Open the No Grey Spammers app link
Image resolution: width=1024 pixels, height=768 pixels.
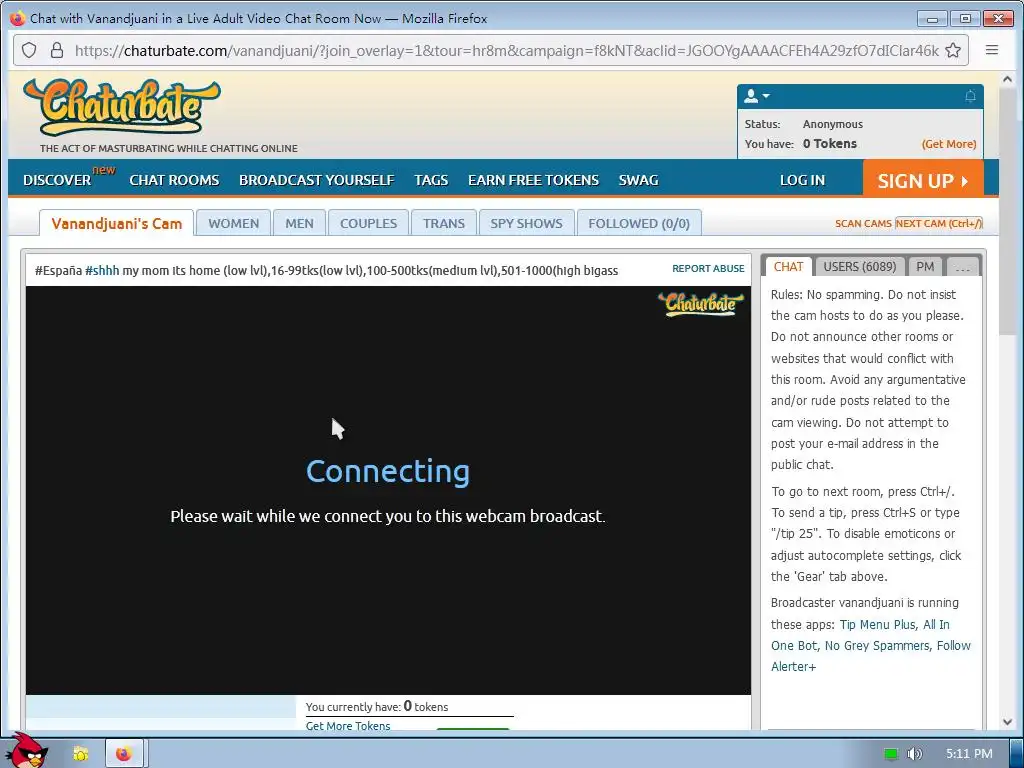point(877,645)
